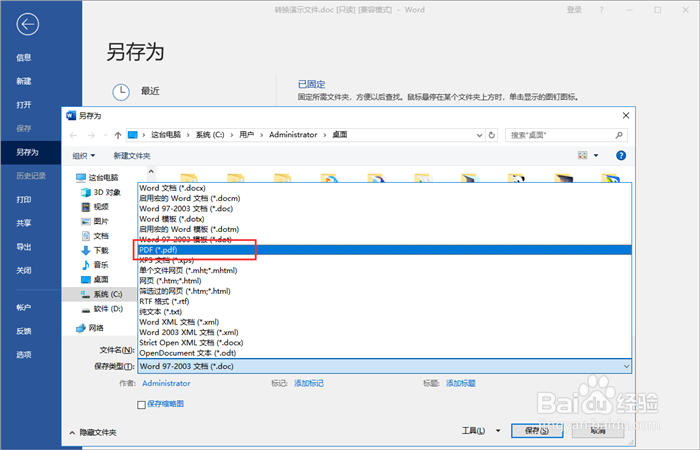Click 系统 (C:) in the address breadcrumb
The image size is (700, 450).
(210, 134)
